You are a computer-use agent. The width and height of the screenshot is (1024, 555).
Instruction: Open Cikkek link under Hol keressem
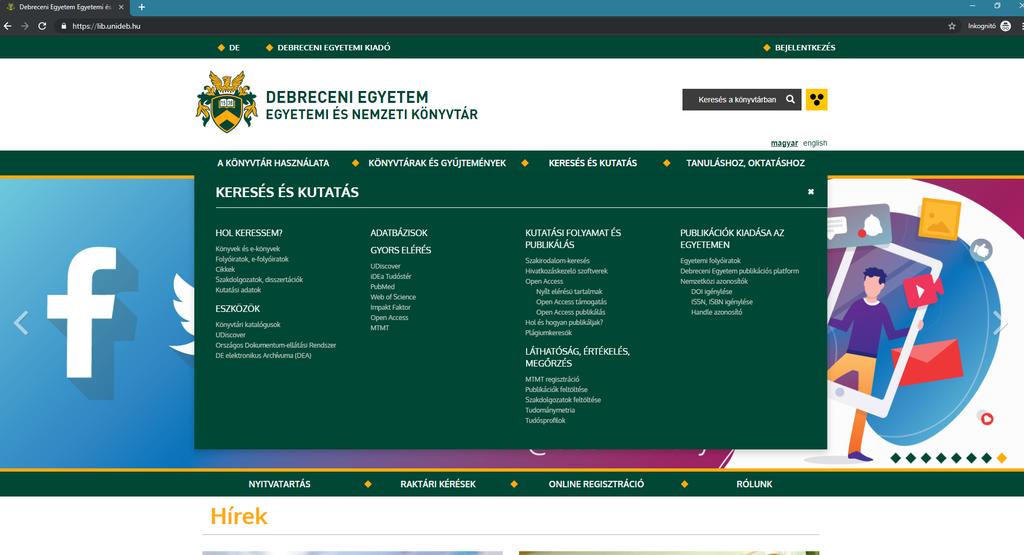(225, 270)
